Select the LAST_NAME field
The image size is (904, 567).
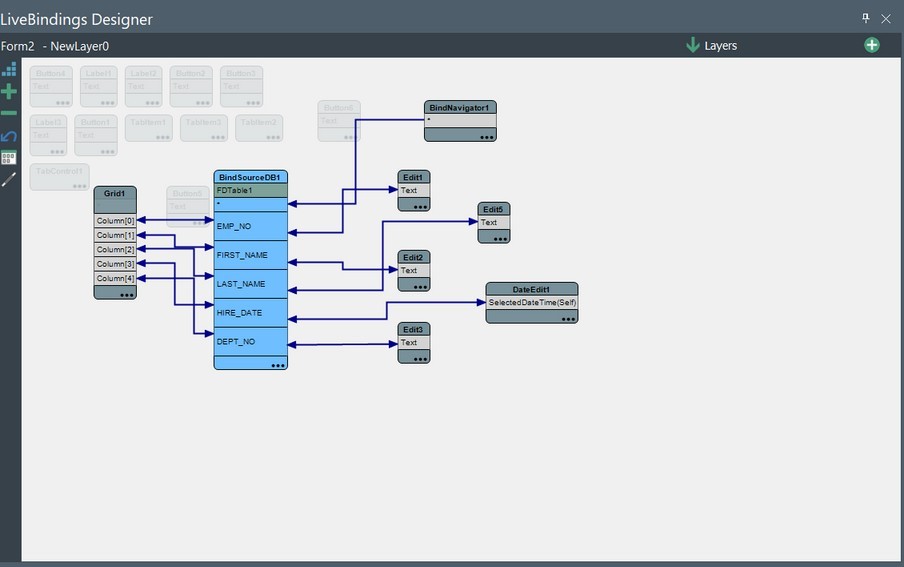click(x=250, y=284)
